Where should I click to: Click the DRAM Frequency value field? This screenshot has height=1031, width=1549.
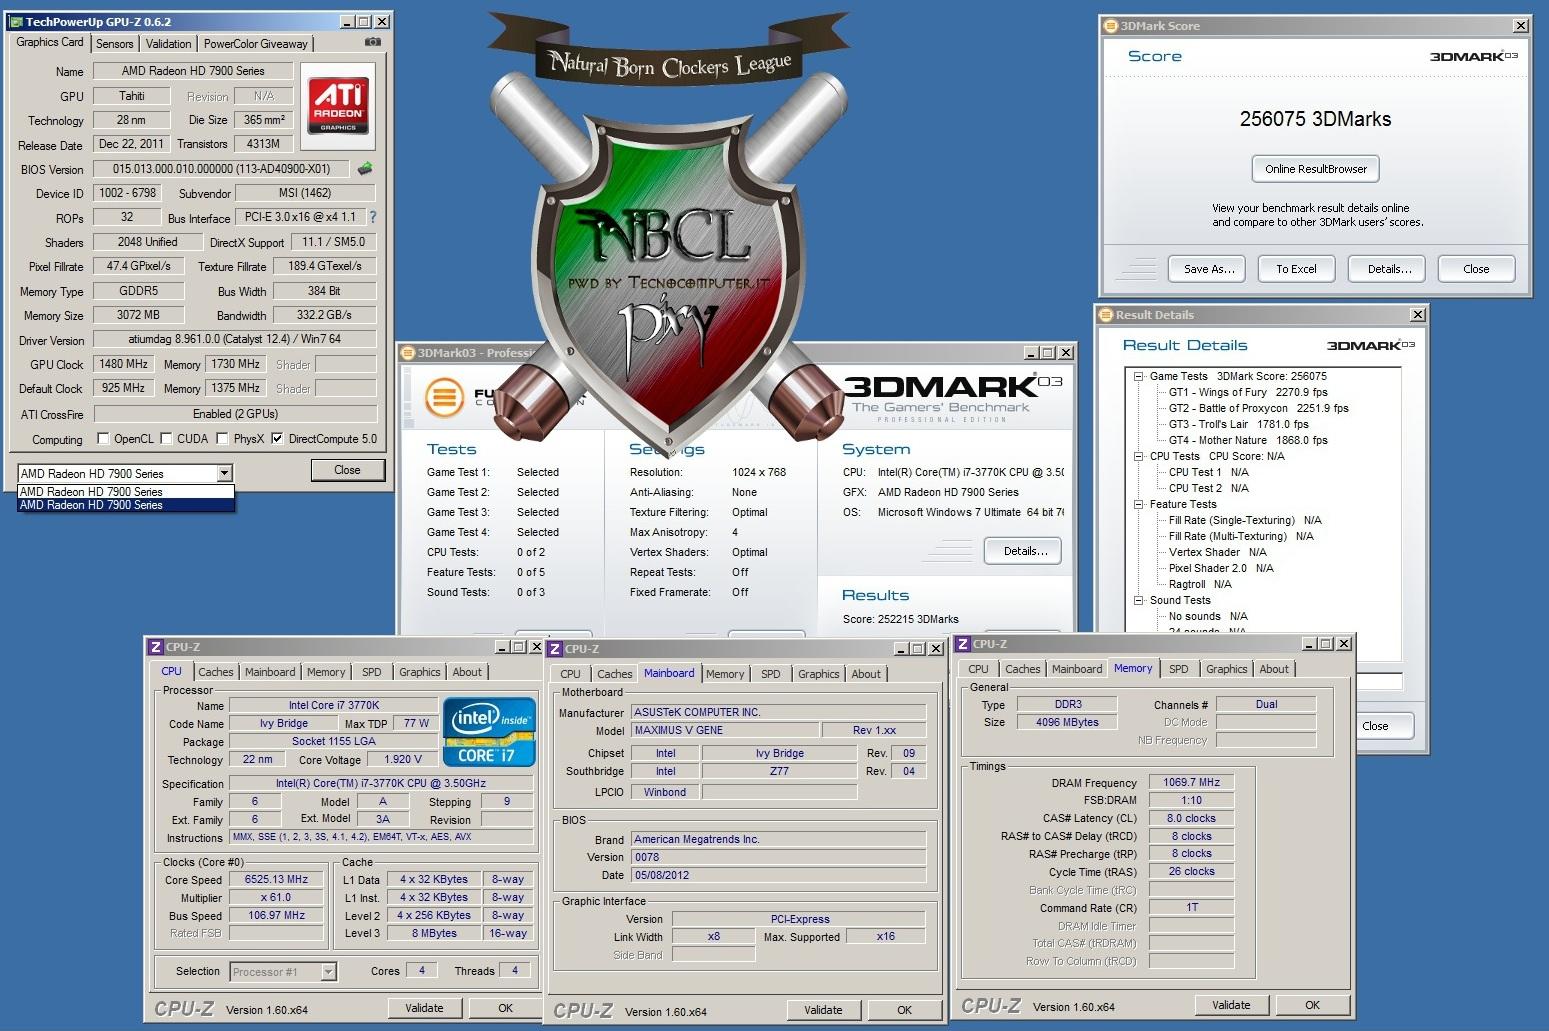pos(1191,782)
